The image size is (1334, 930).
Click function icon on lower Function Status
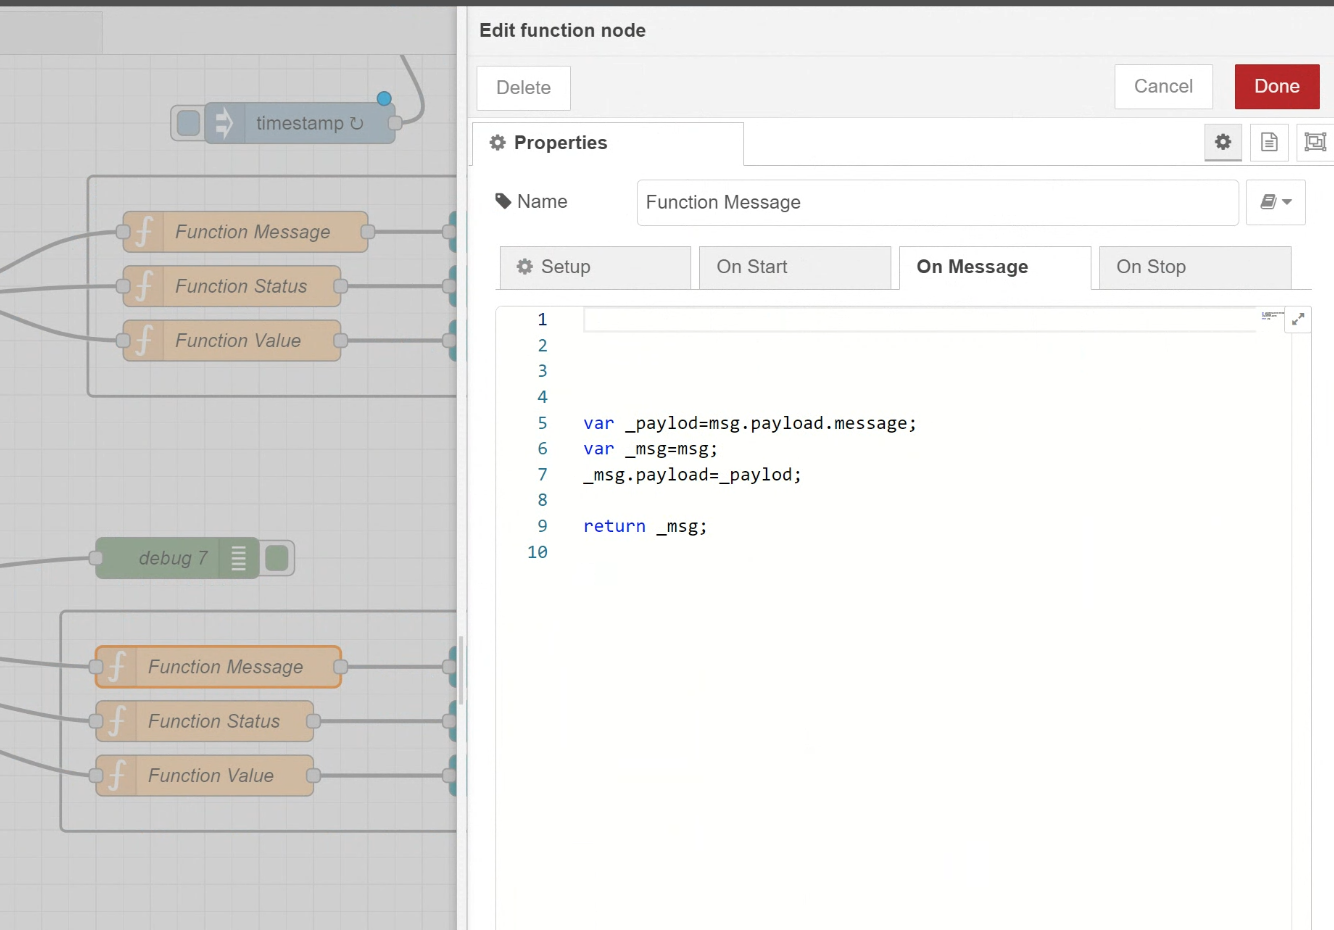click(x=117, y=721)
